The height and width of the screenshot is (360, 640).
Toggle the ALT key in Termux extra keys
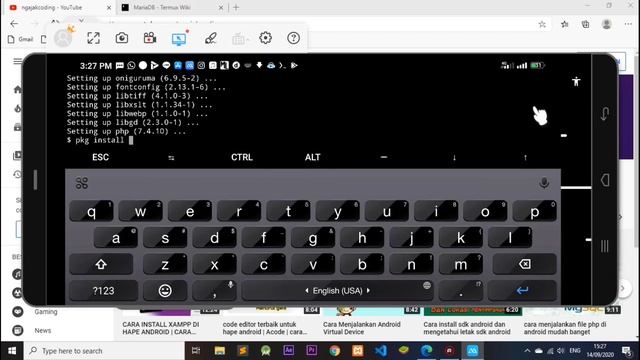313,157
